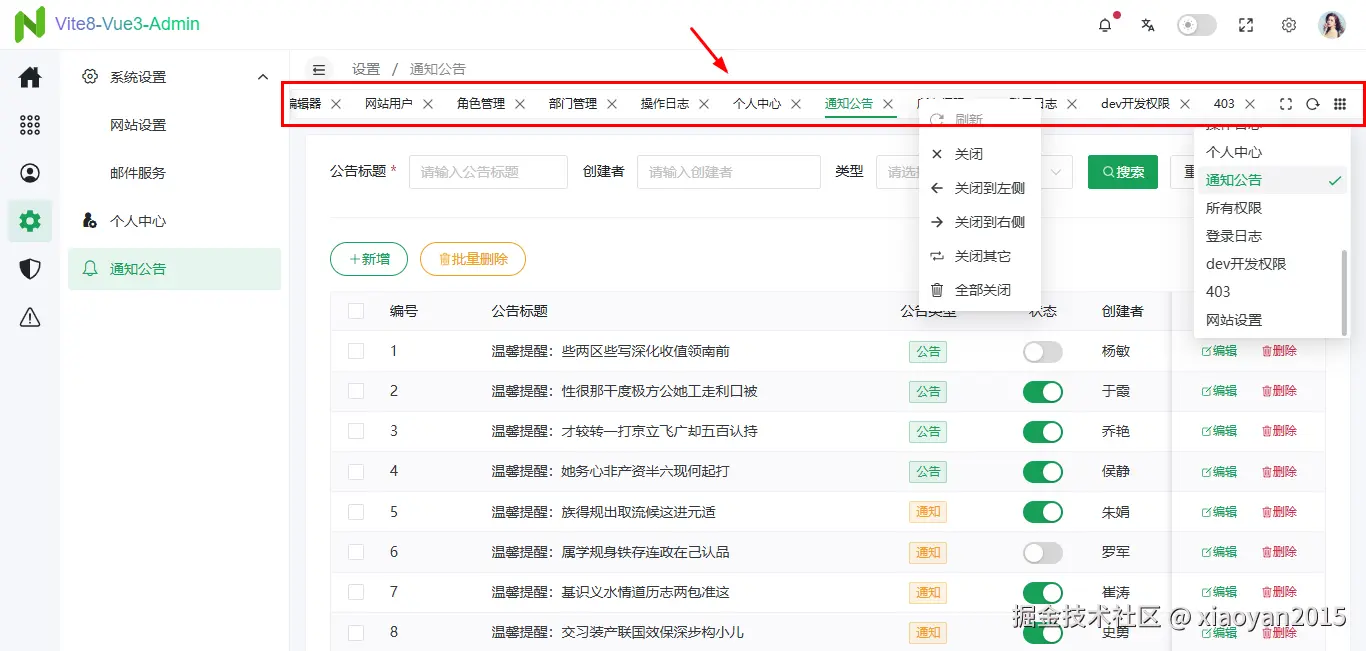Switch to the 网站用户 tab
1366x651 pixels.
[388, 104]
